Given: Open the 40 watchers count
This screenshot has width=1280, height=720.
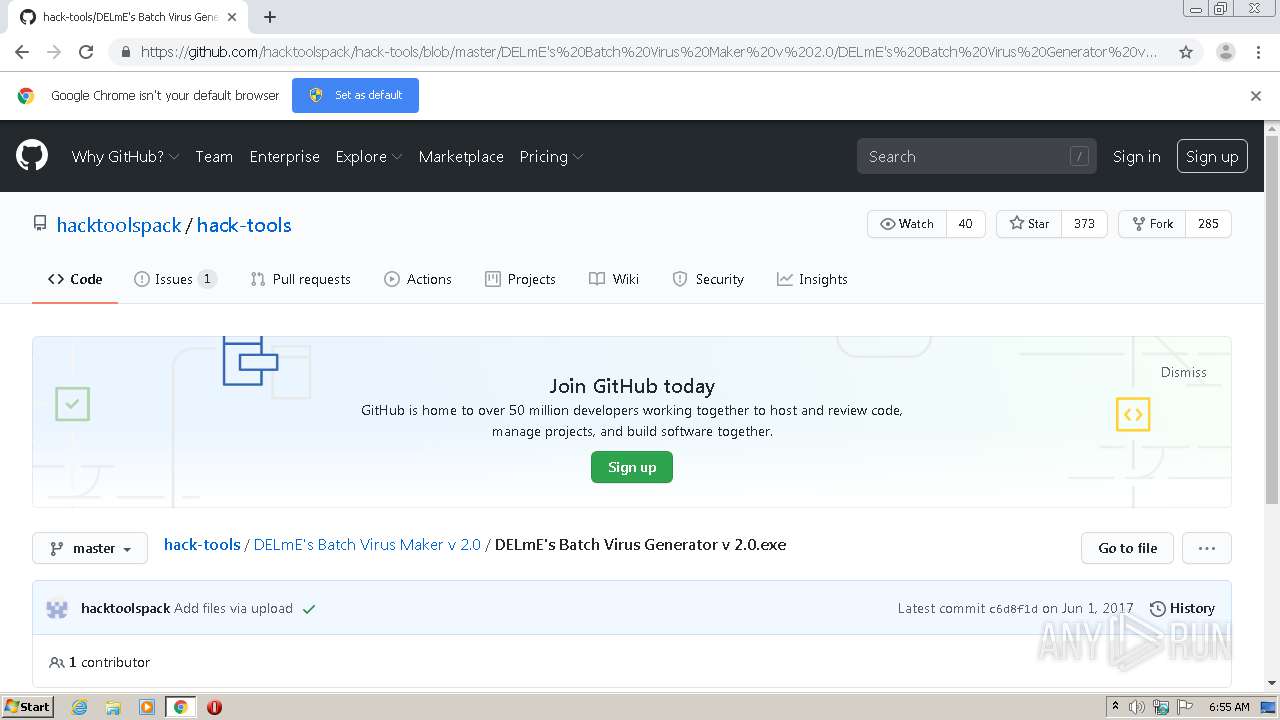Looking at the screenshot, I should click(x=965, y=224).
